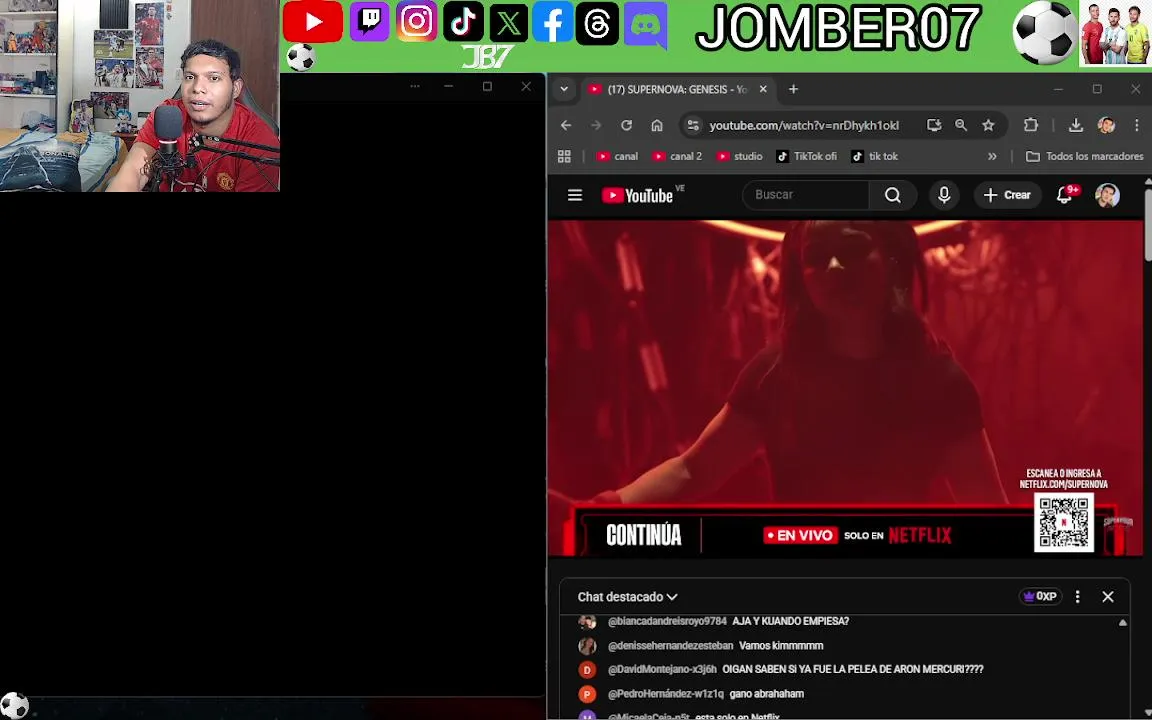Go back in the Chrome browser
This screenshot has width=1152, height=720.
(x=566, y=126)
